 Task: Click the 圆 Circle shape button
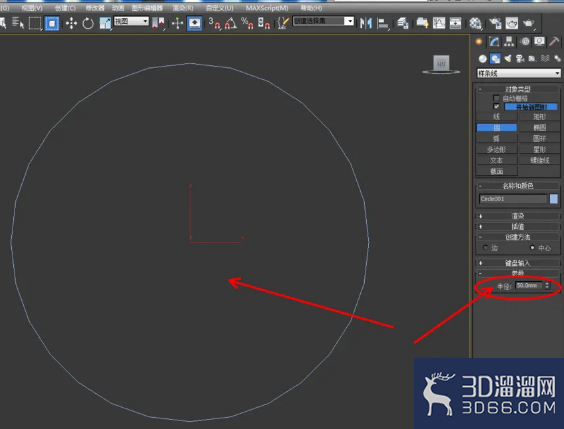tap(497, 127)
